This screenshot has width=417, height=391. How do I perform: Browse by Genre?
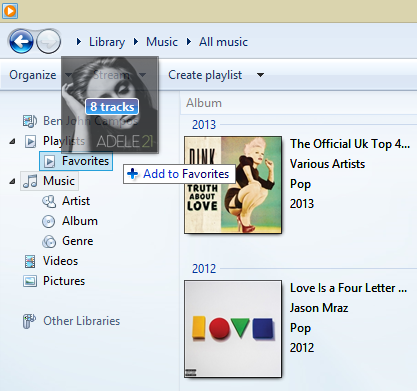(78, 241)
